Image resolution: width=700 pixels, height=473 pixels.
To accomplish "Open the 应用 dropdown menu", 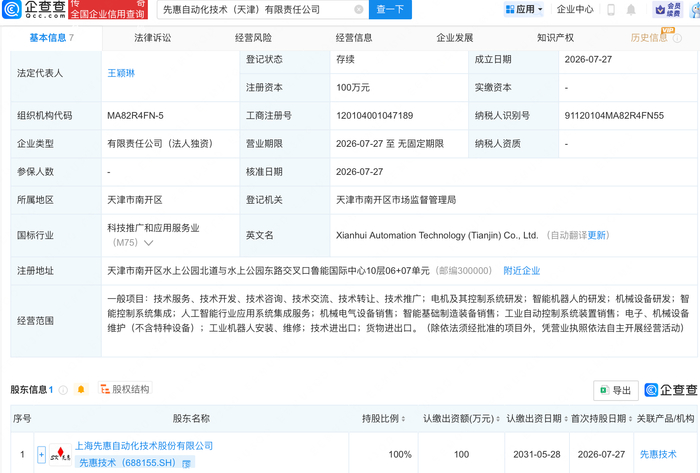I will tap(524, 9).
